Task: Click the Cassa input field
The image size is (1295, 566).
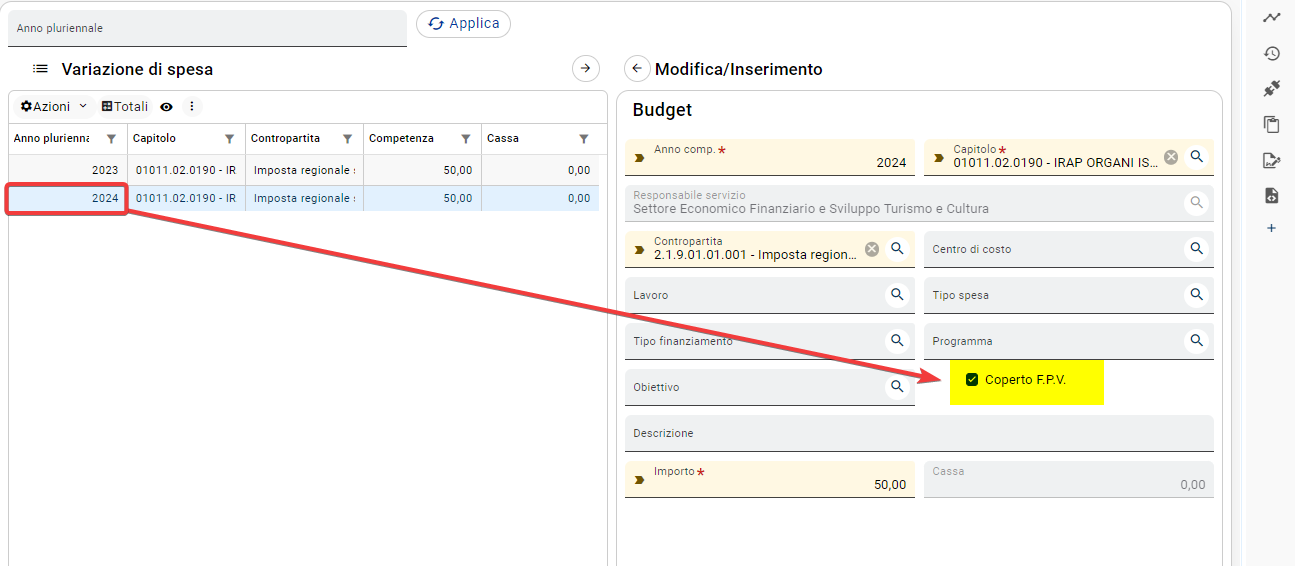Action: [1068, 479]
